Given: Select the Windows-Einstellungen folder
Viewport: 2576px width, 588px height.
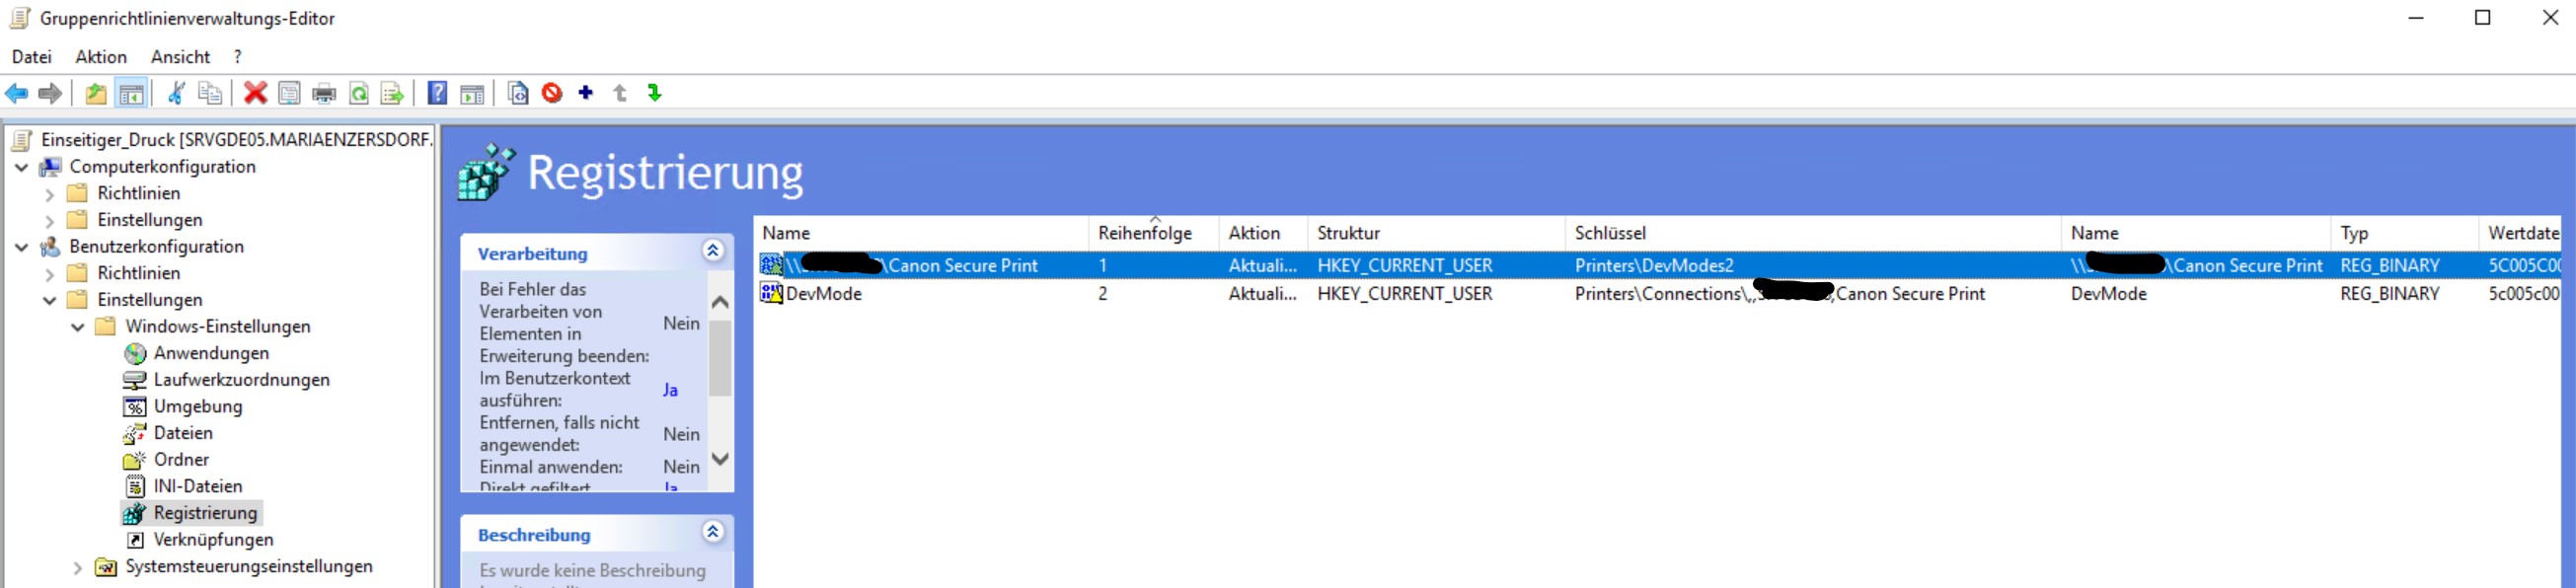Looking at the screenshot, I should click(218, 326).
